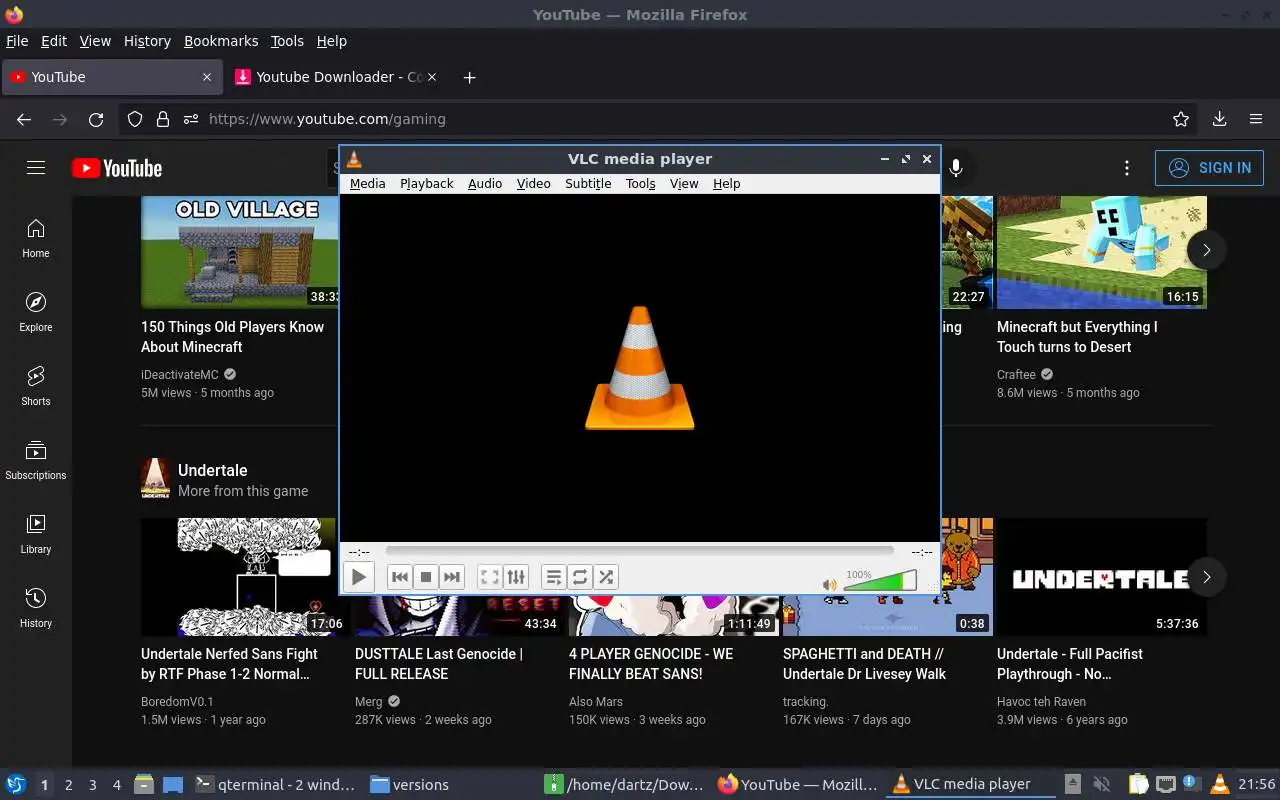Toggle VLC random shuffle
The image size is (1280, 800).
[x=606, y=577]
